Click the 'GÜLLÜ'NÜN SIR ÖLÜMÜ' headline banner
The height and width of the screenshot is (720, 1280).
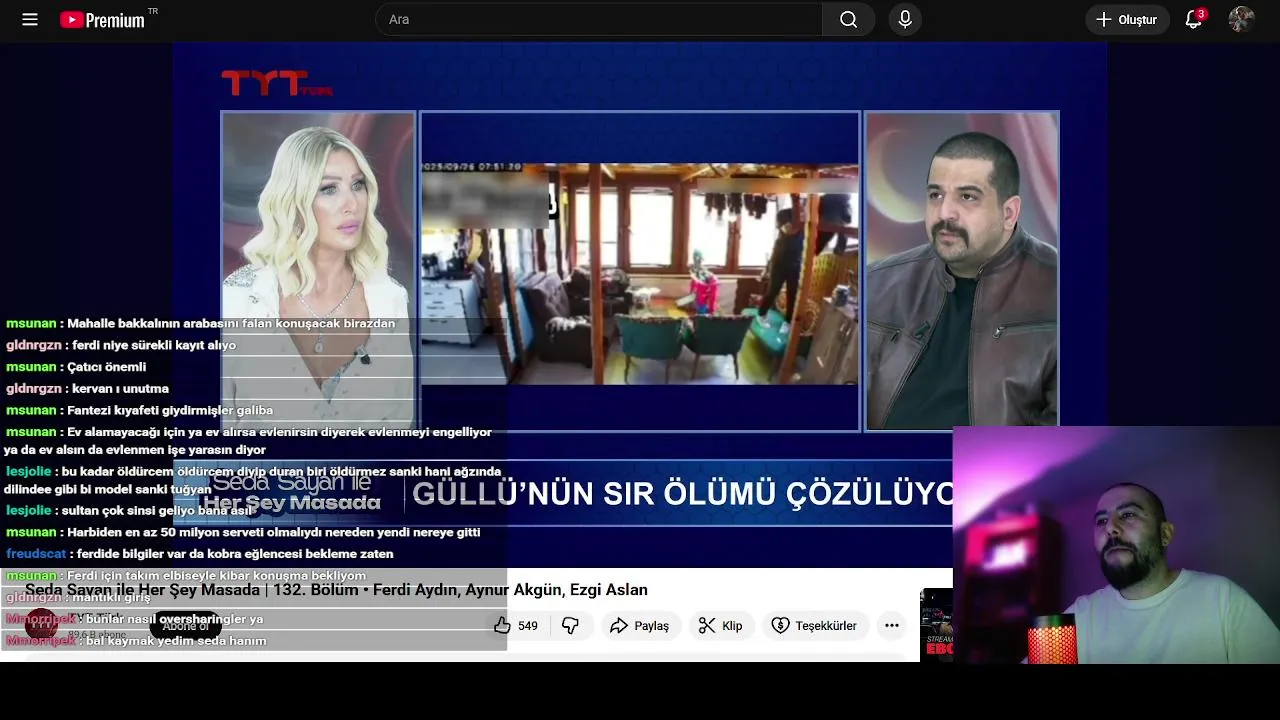682,494
